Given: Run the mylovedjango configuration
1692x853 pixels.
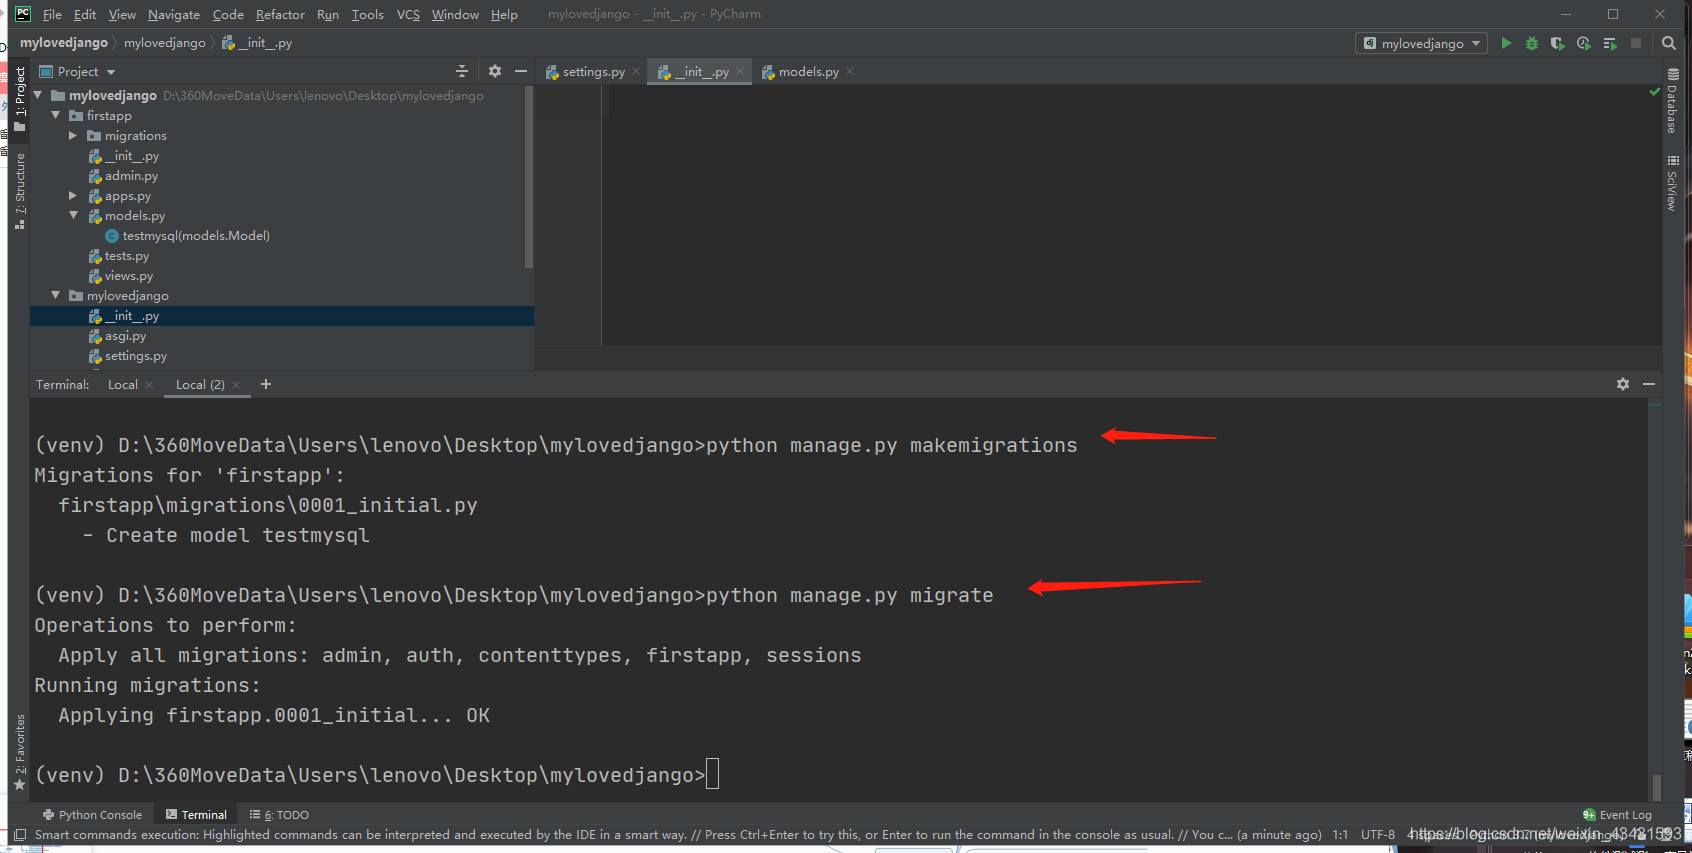Looking at the screenshot, I should click(1506, 43).
